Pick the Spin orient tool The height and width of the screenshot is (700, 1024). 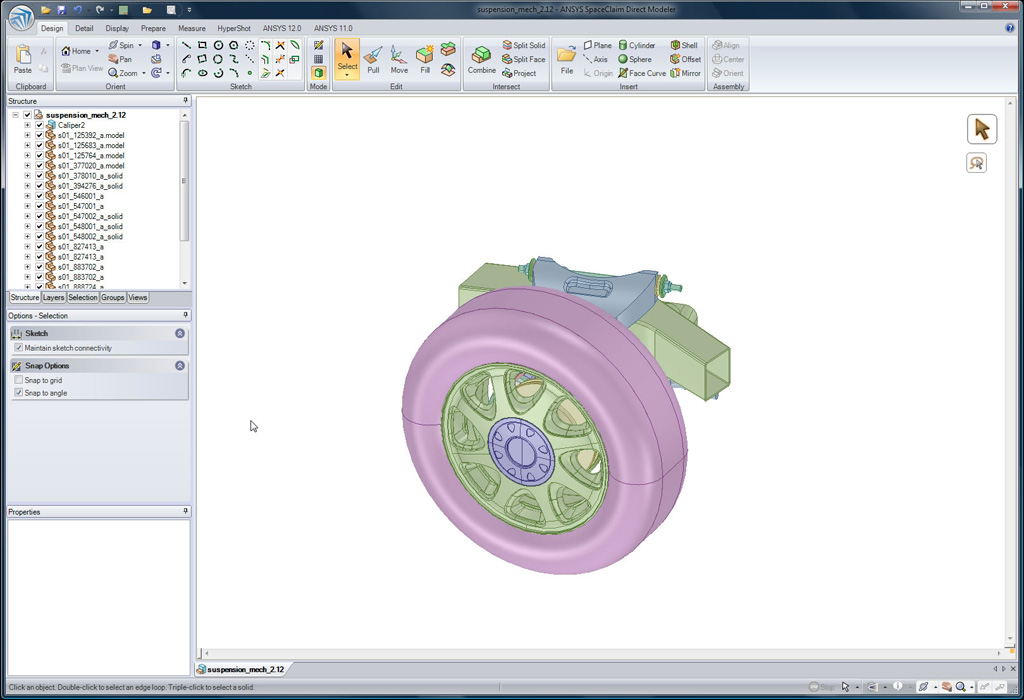pyautogui.click(x=121, y=46)
